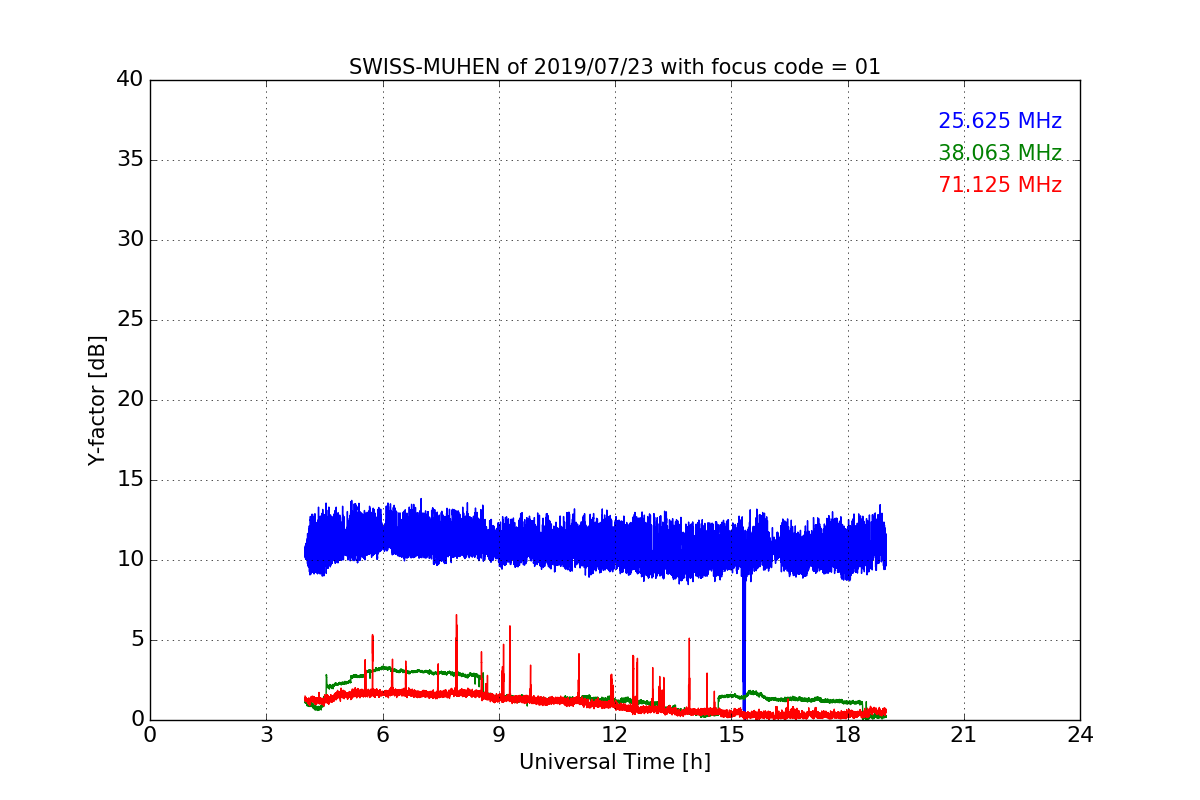Click the blue dropout spike near 15 h
Image resolution: width=1200 pixels, height=800 pixels.
[x=744, y=645]
